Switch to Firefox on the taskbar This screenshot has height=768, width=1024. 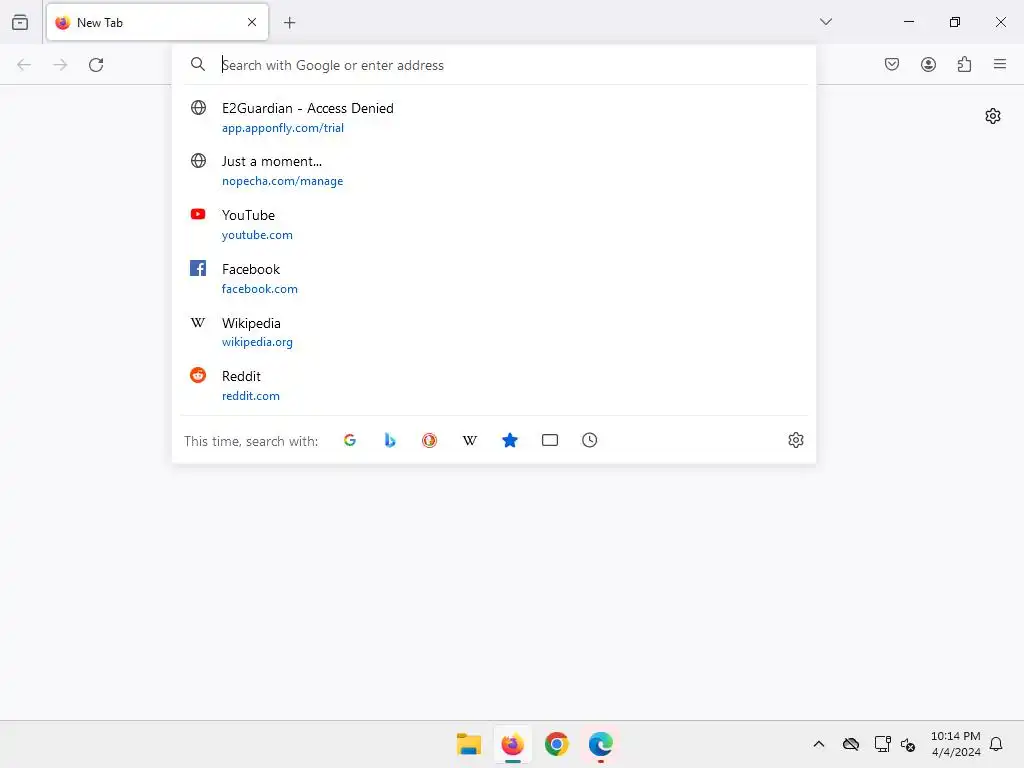(x=513, y=744)
